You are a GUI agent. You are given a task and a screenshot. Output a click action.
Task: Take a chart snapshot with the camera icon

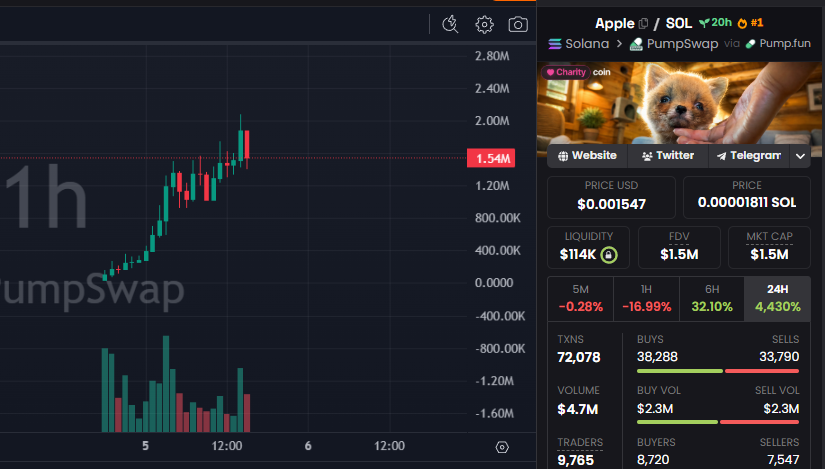518,24
